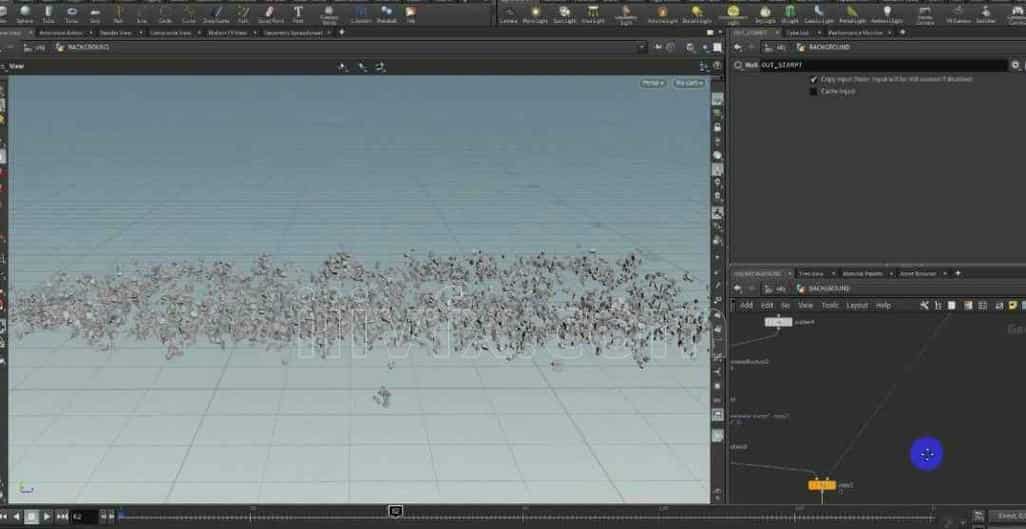Add a Distant Light from the shelf

696,13
